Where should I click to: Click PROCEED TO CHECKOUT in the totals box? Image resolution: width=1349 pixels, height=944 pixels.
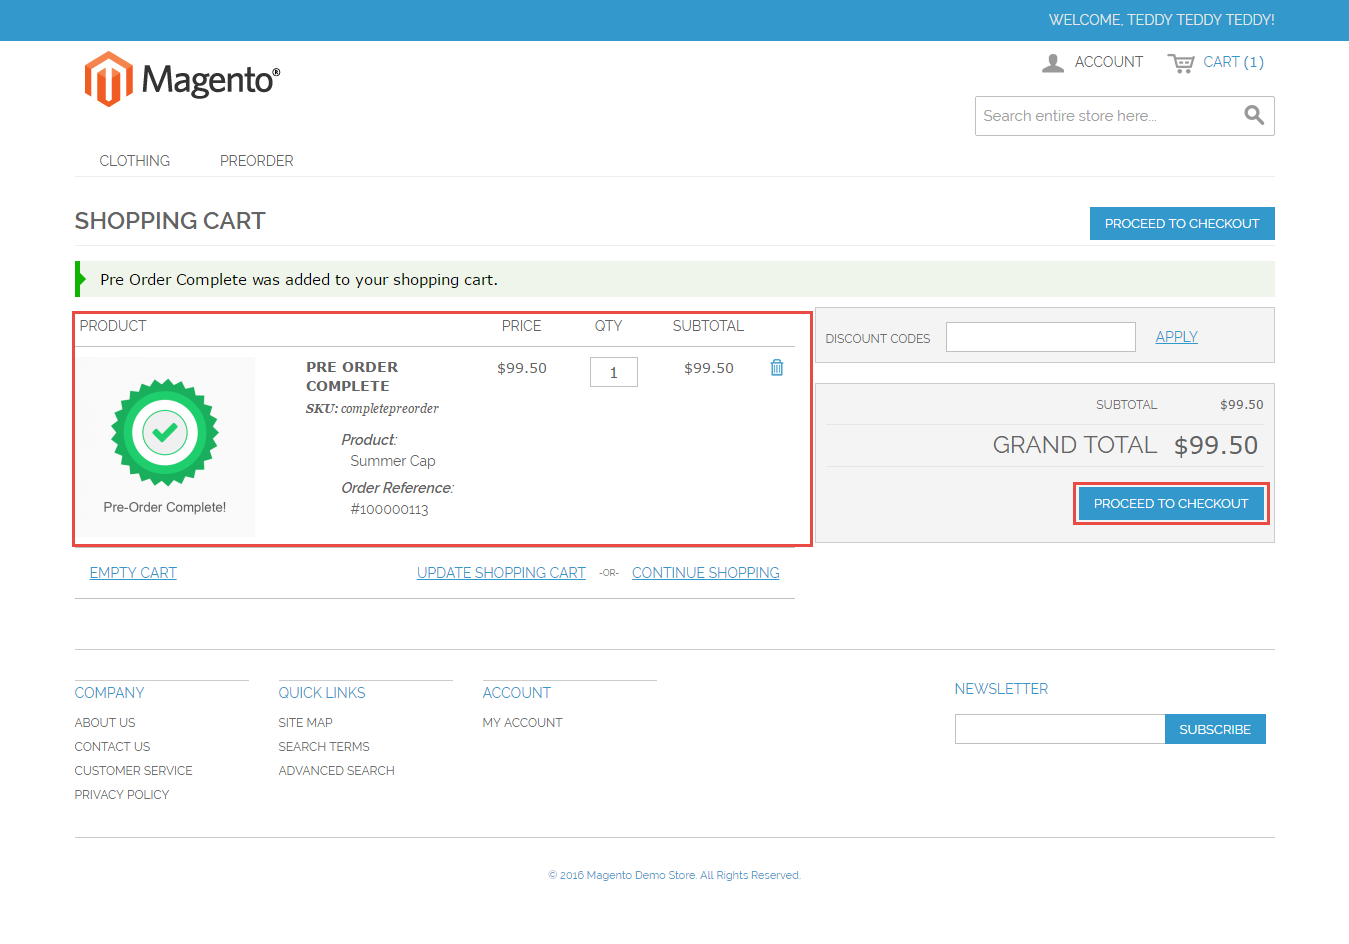1170,503
